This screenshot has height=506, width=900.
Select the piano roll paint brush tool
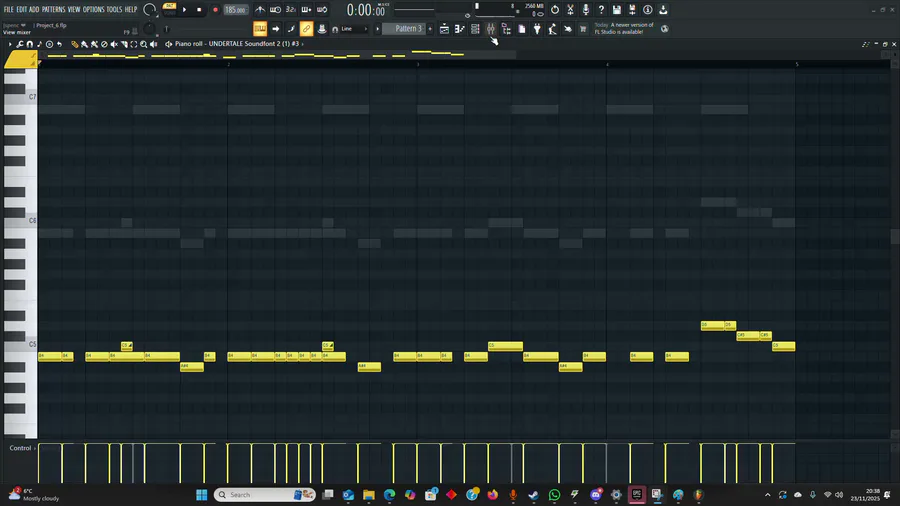84,44
